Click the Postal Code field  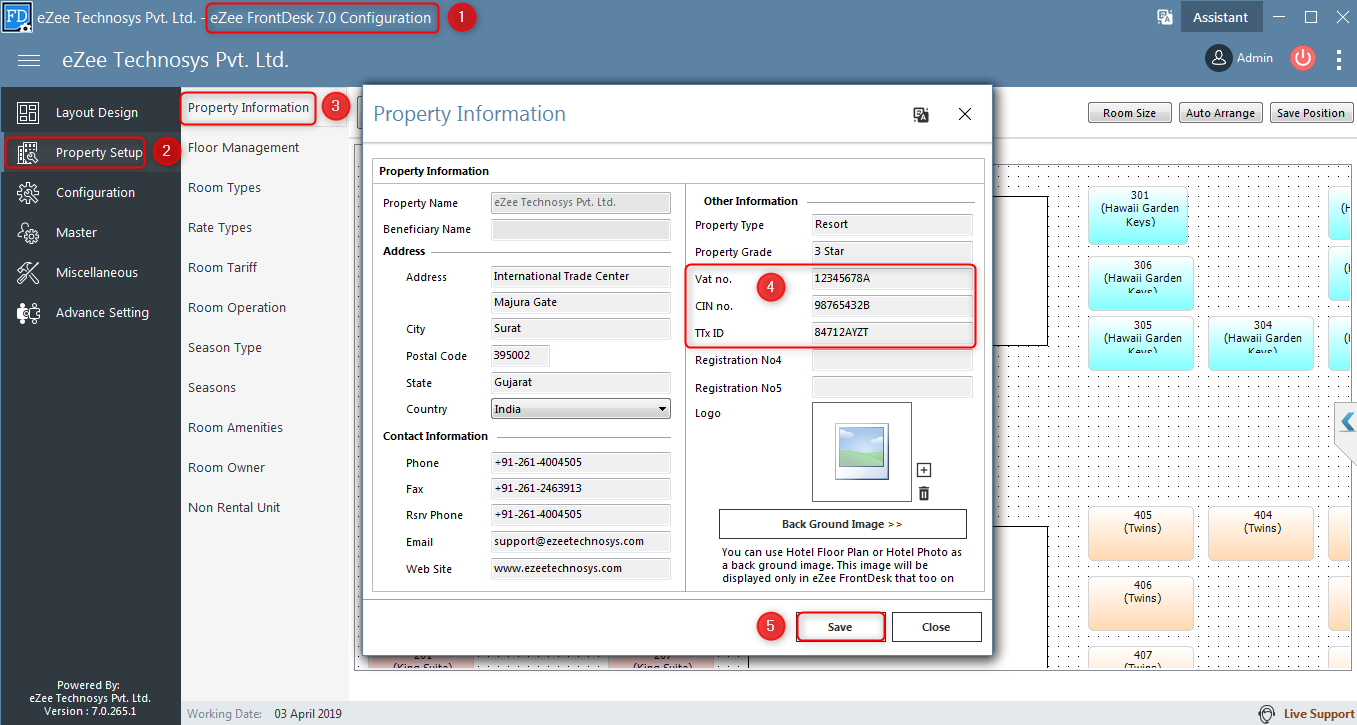coord(520,356)
